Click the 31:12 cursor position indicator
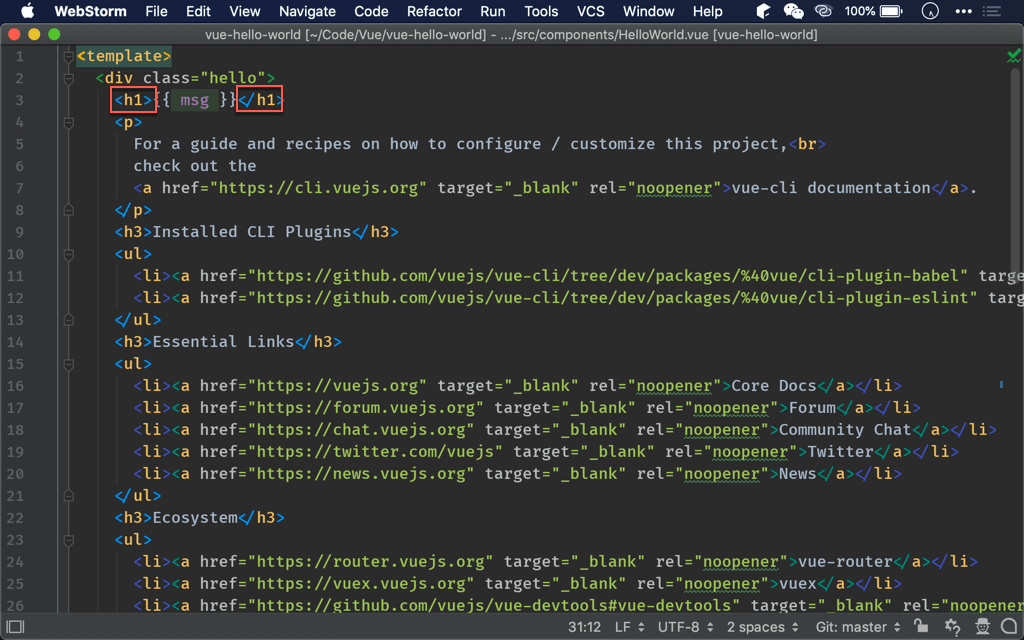The height and width of the screenshot is (640, 1024). 584,627
